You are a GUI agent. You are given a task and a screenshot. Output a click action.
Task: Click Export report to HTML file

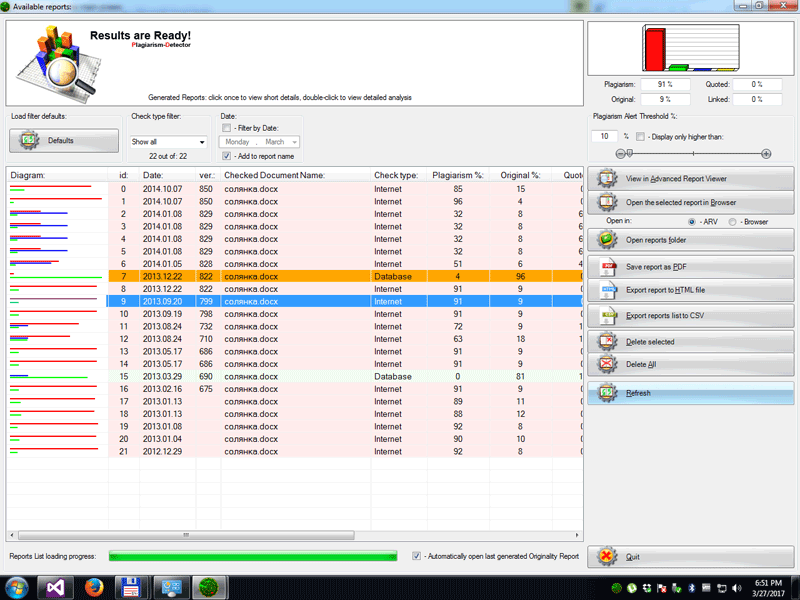point(690,290)
